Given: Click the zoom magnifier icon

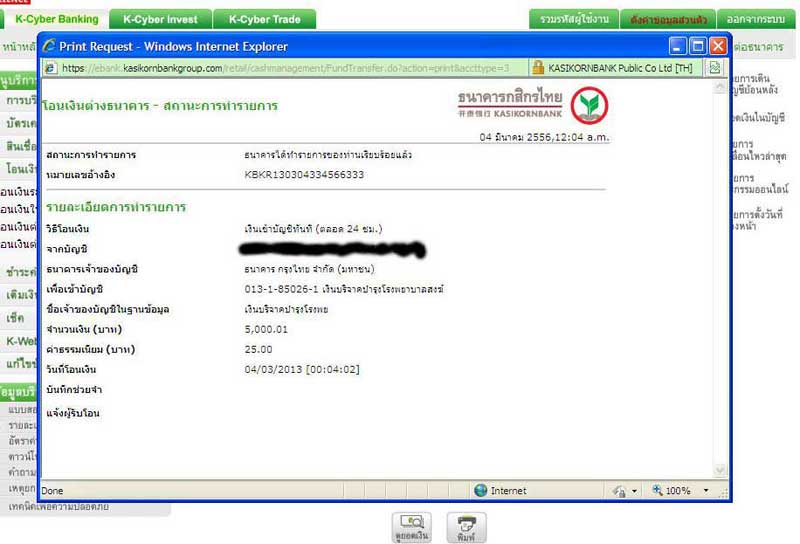Looking at the screenshot, I should (657, 490).
